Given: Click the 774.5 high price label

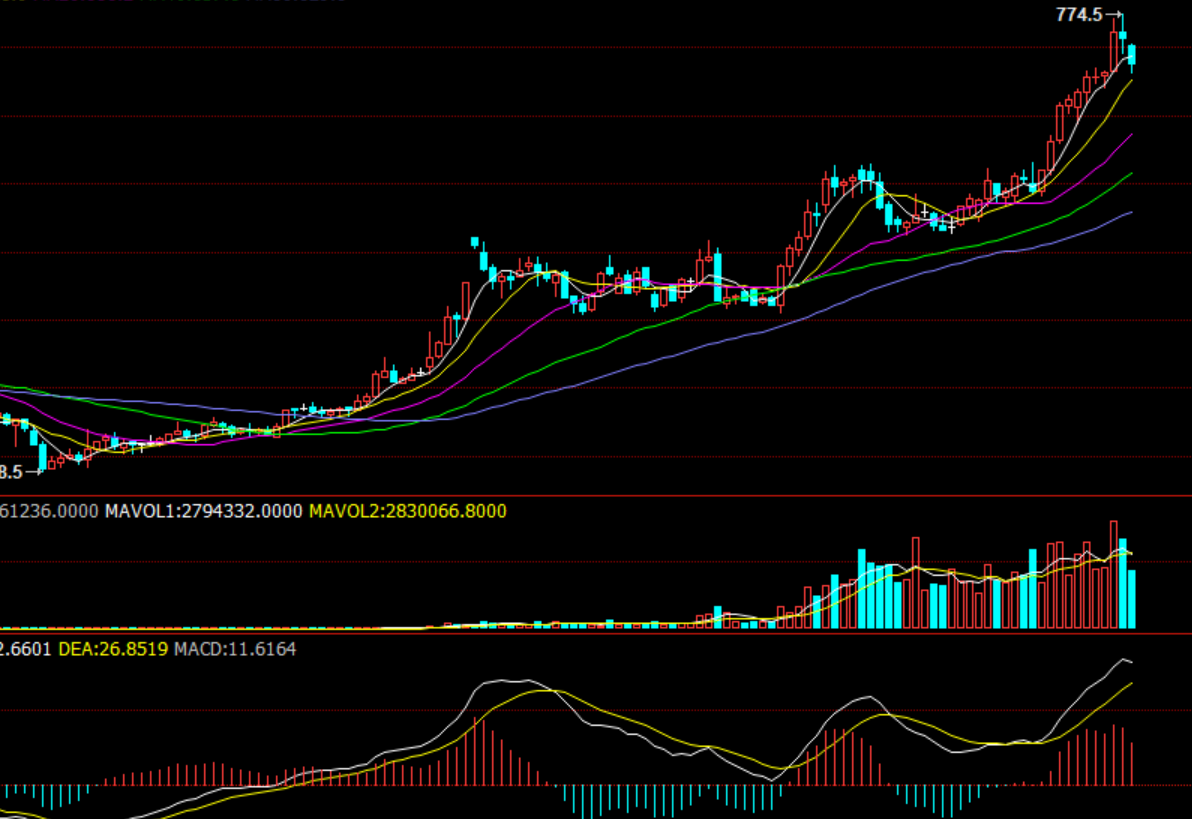Looking at the screenshot, I should 1079,15.
